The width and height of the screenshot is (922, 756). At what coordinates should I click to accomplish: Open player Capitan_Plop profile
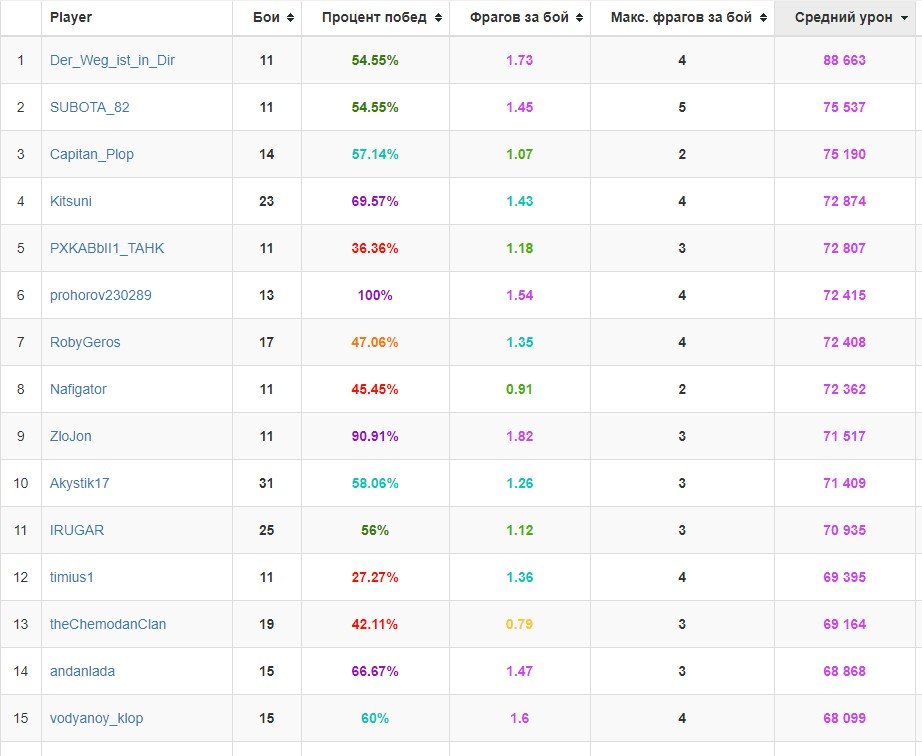tap(92, 155)
